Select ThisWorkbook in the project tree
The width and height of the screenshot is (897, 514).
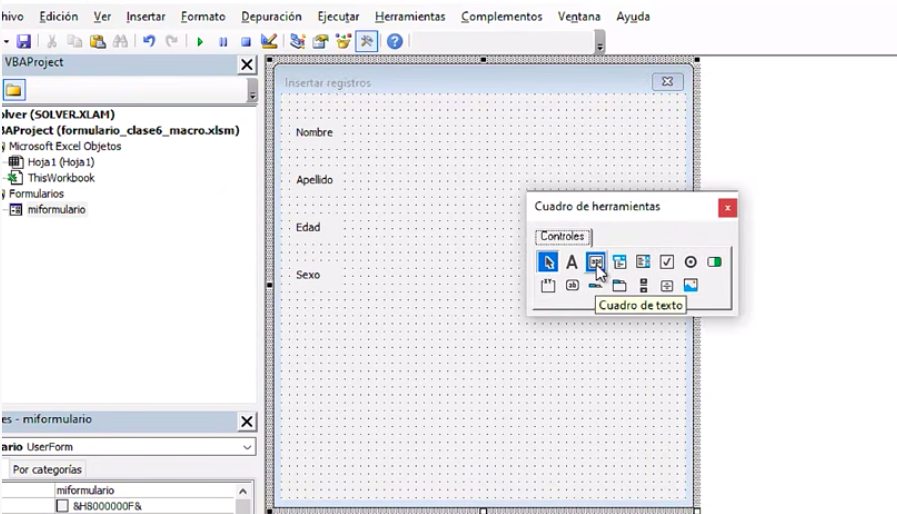click(x=61, y=178)
